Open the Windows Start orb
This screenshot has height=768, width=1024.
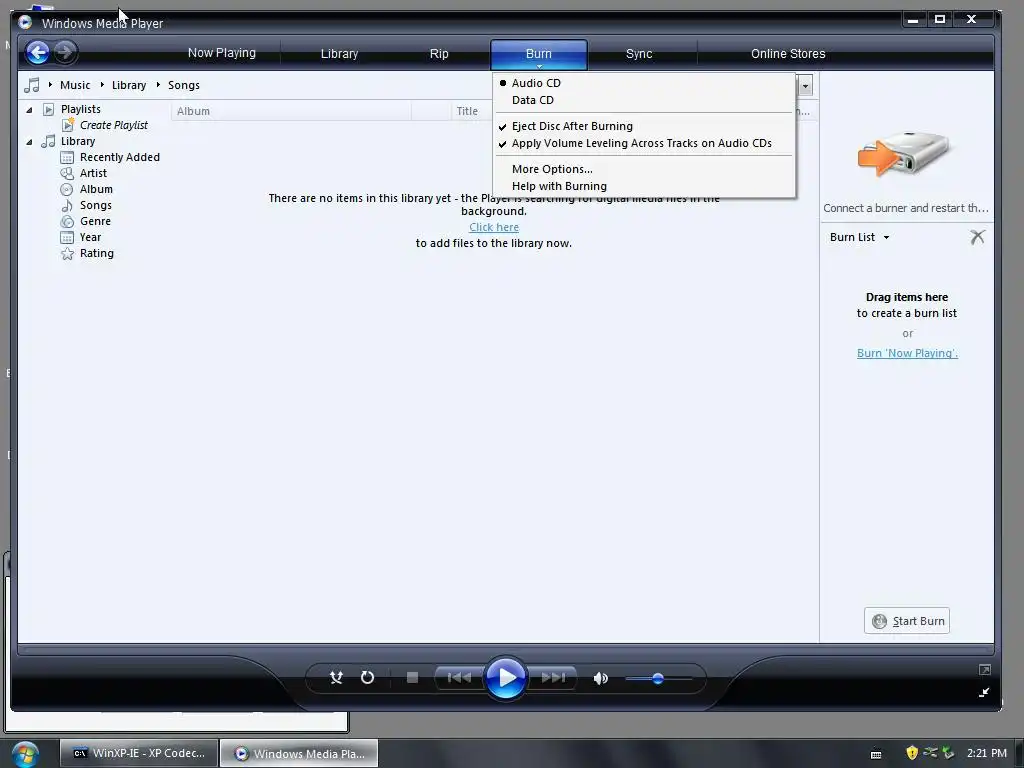(x=24, y=753)
